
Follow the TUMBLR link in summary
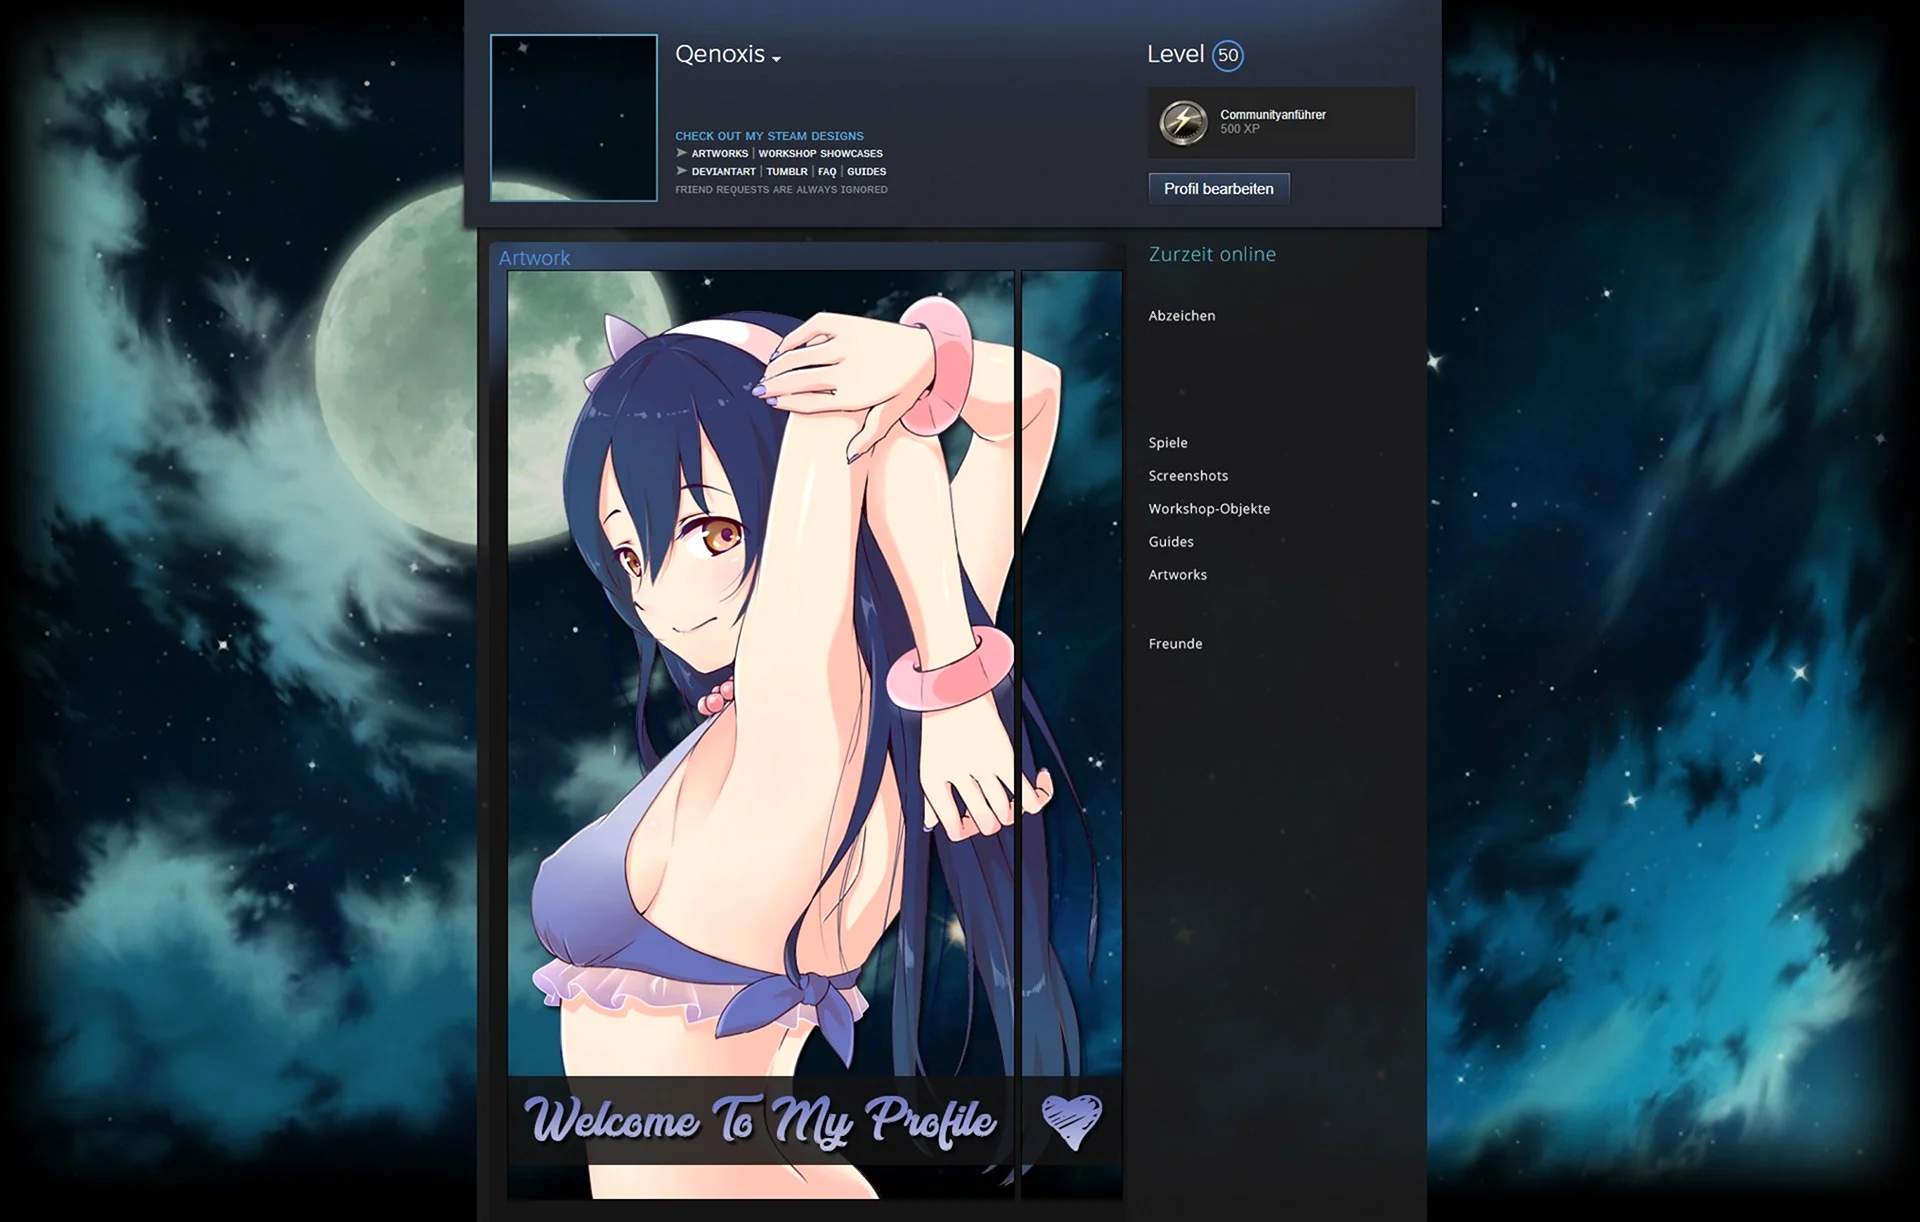786,172
